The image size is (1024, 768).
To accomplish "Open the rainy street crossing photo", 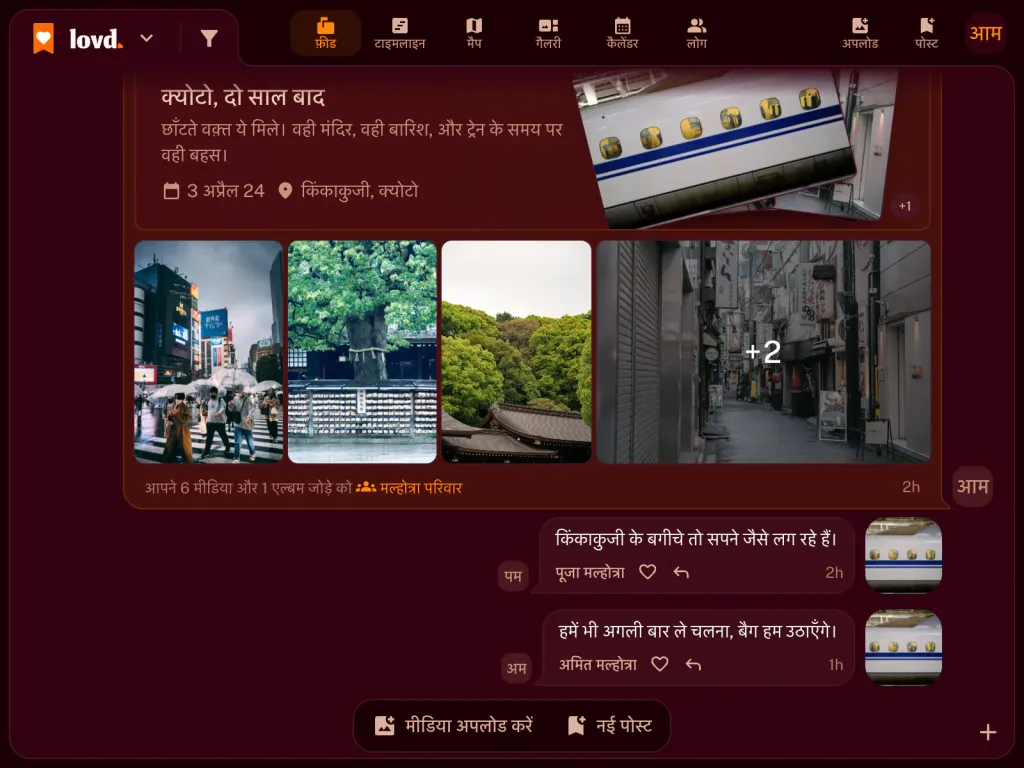I will [209, 352].
